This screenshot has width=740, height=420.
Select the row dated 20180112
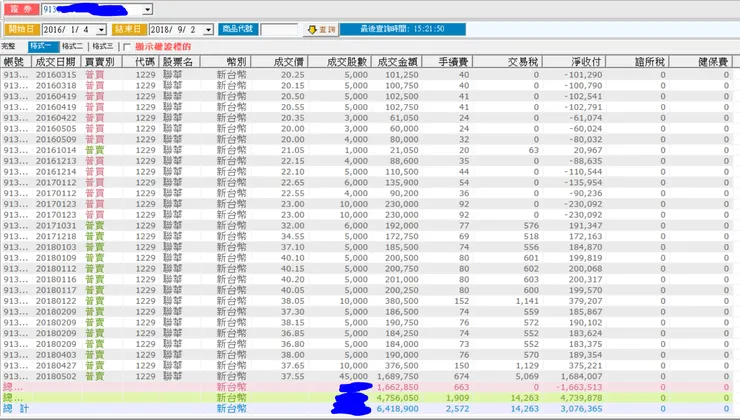[367, 269]
